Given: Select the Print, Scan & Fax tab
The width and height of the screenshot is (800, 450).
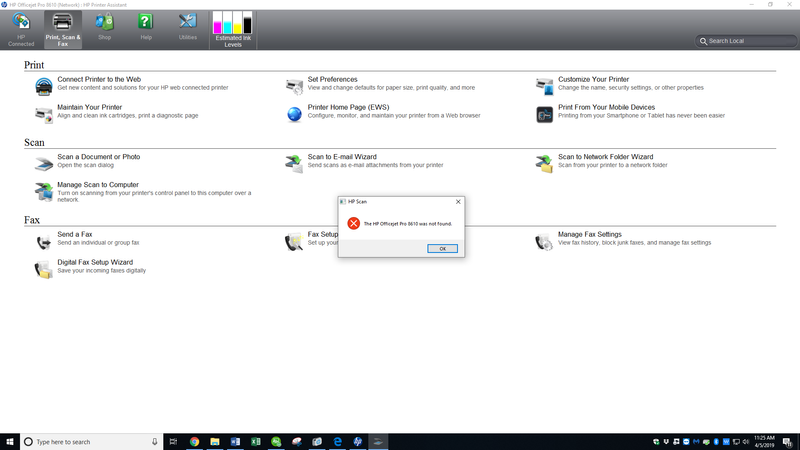Looking at the screenshot, I should tap(63, 30).
